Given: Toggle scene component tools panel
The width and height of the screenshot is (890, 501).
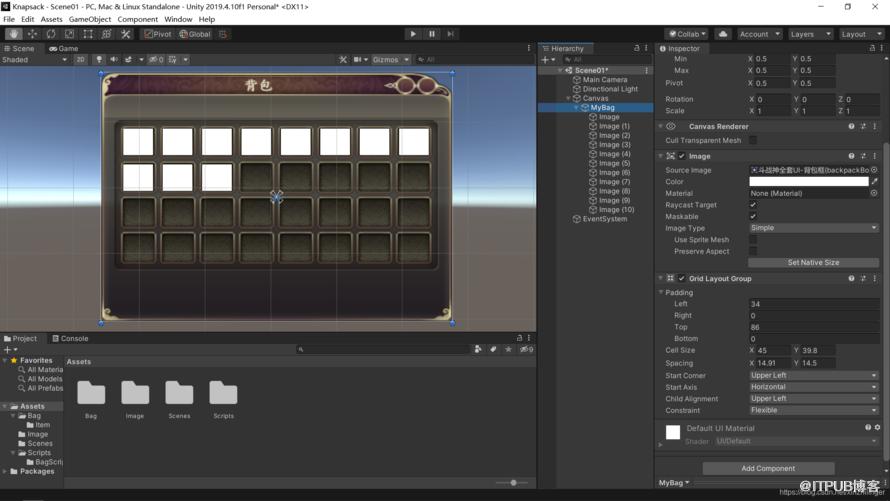Looking at the screenshot, I should coord(343,60).
